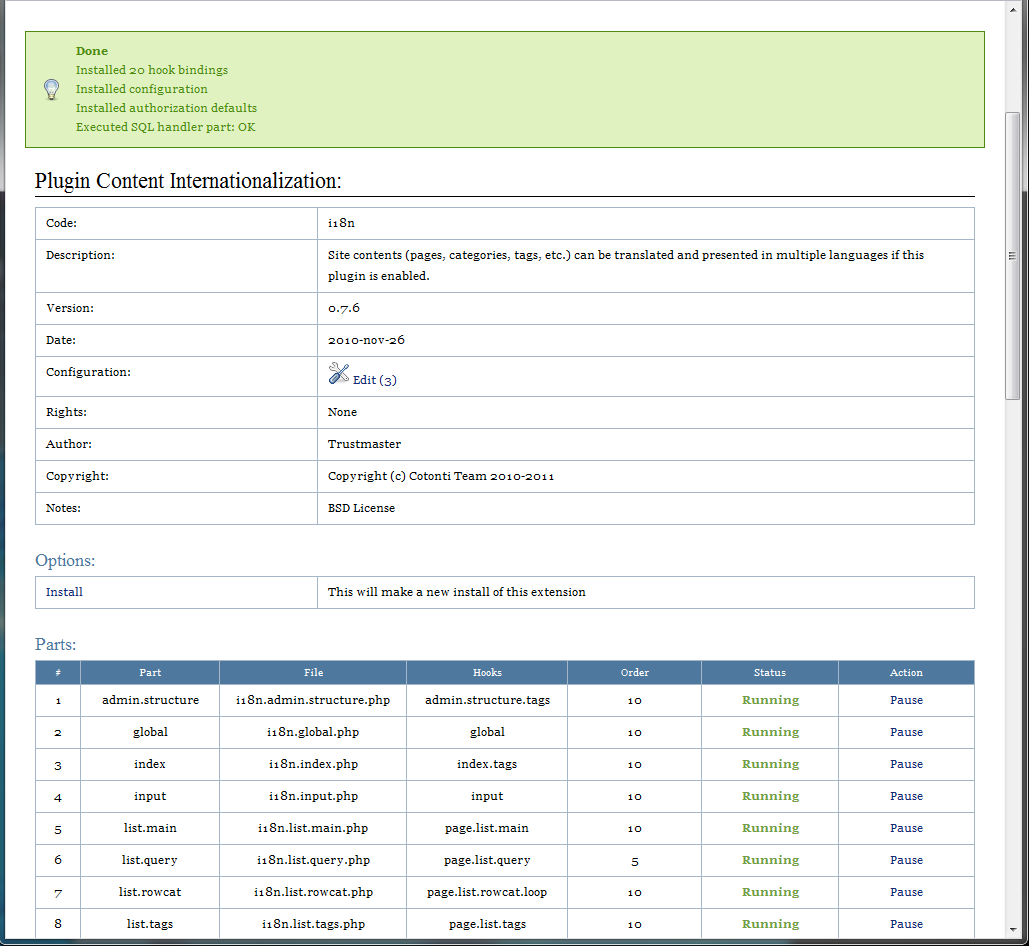Click the Done message title
This screenshot has height=946, width=1029.
click(92, 51)
